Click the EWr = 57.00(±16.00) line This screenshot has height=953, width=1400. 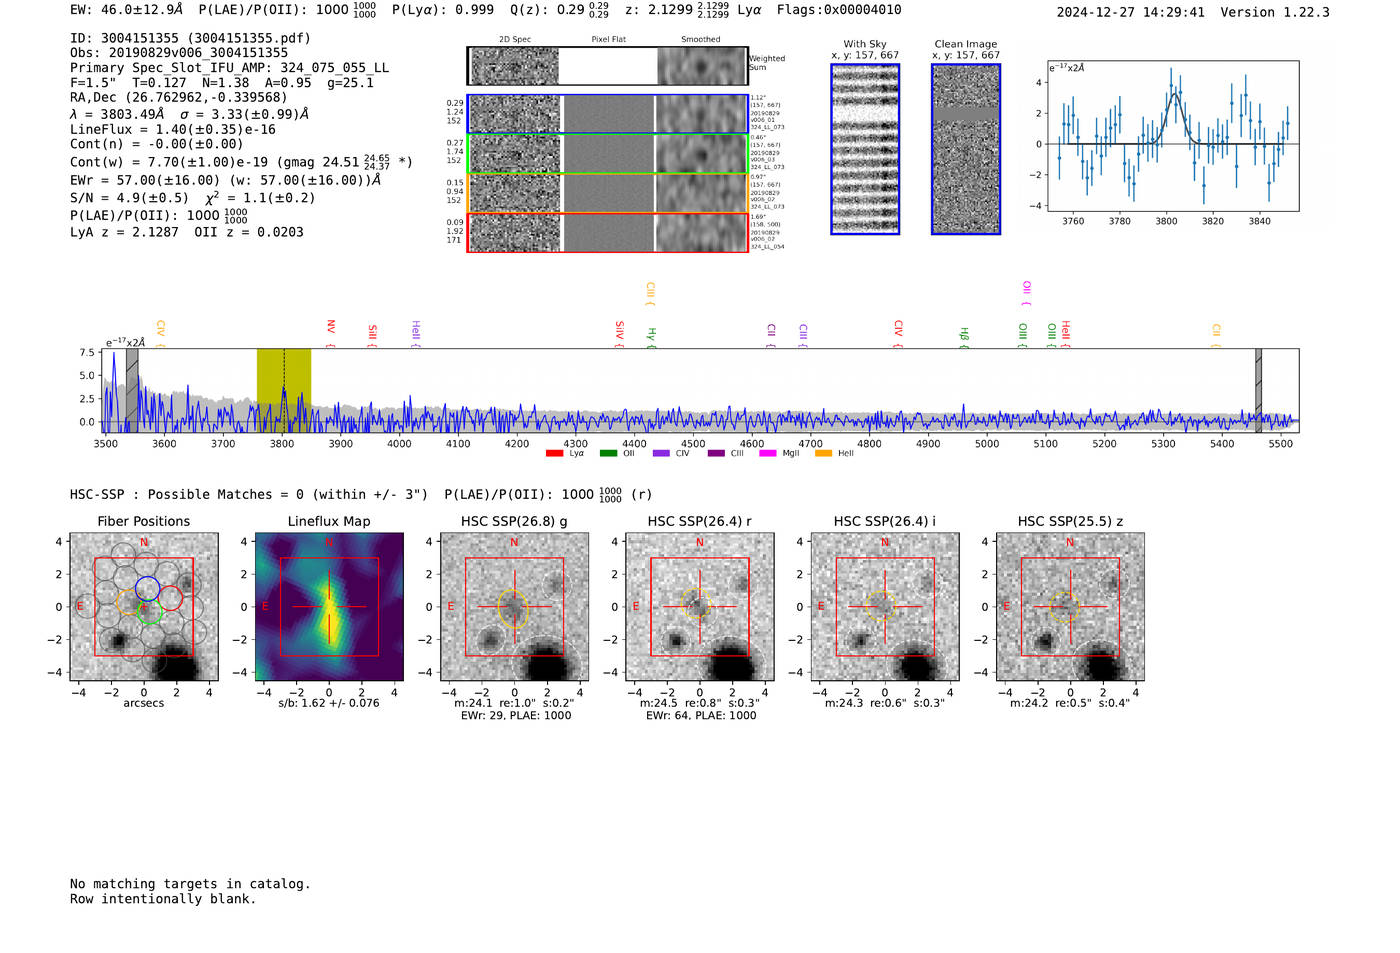point(225,180)
